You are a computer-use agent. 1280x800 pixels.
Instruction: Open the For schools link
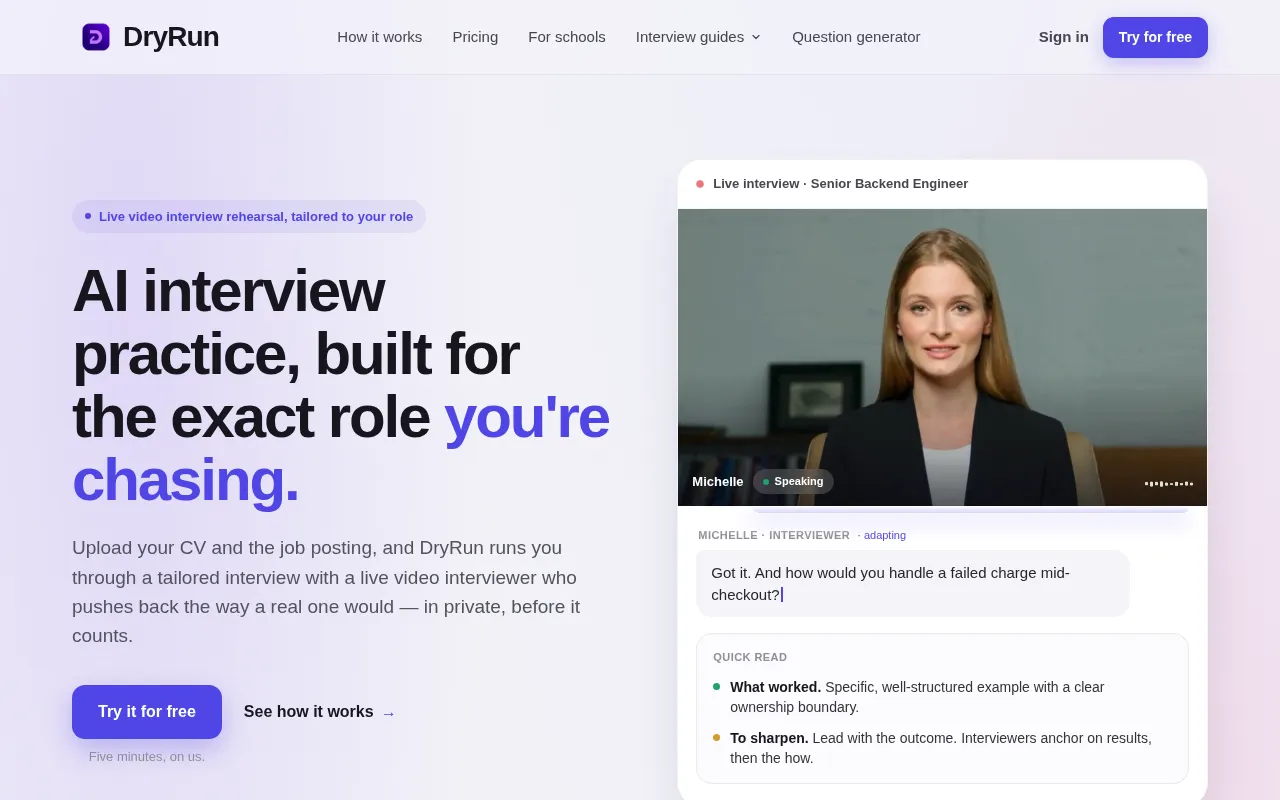[x=567, y=37]
